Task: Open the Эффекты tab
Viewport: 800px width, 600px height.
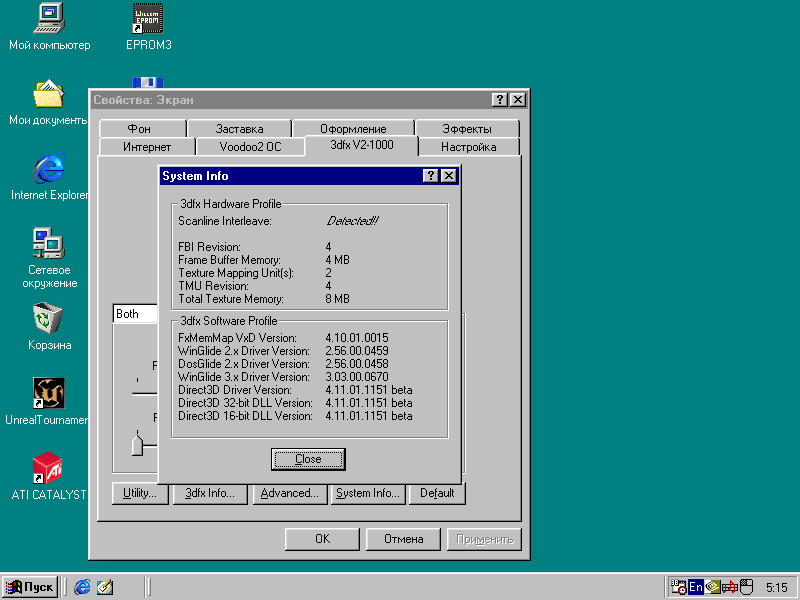Action: pos(467,129)
